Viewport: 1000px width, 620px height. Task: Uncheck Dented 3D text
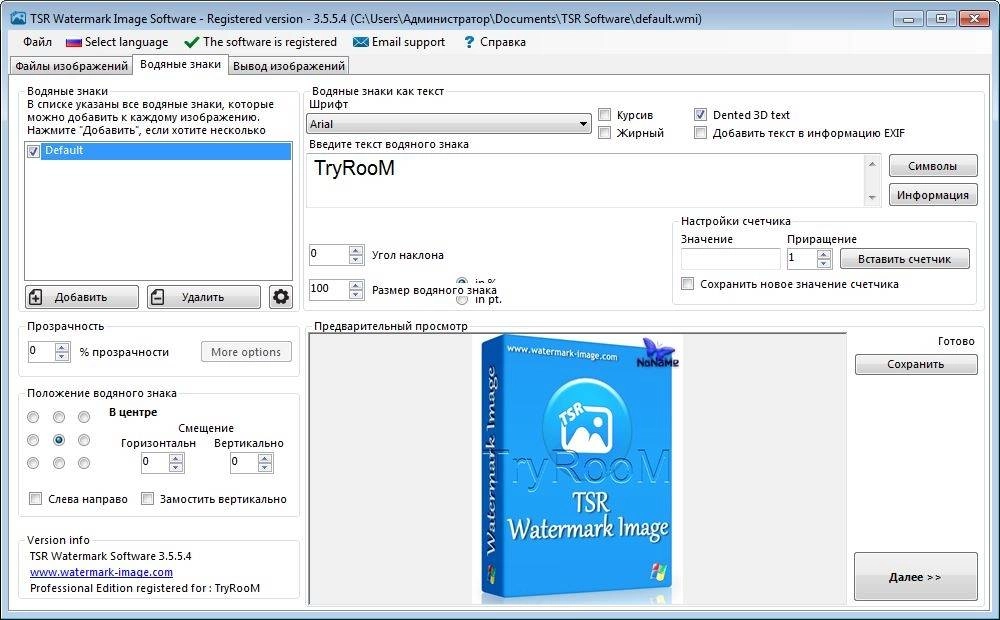700,115
